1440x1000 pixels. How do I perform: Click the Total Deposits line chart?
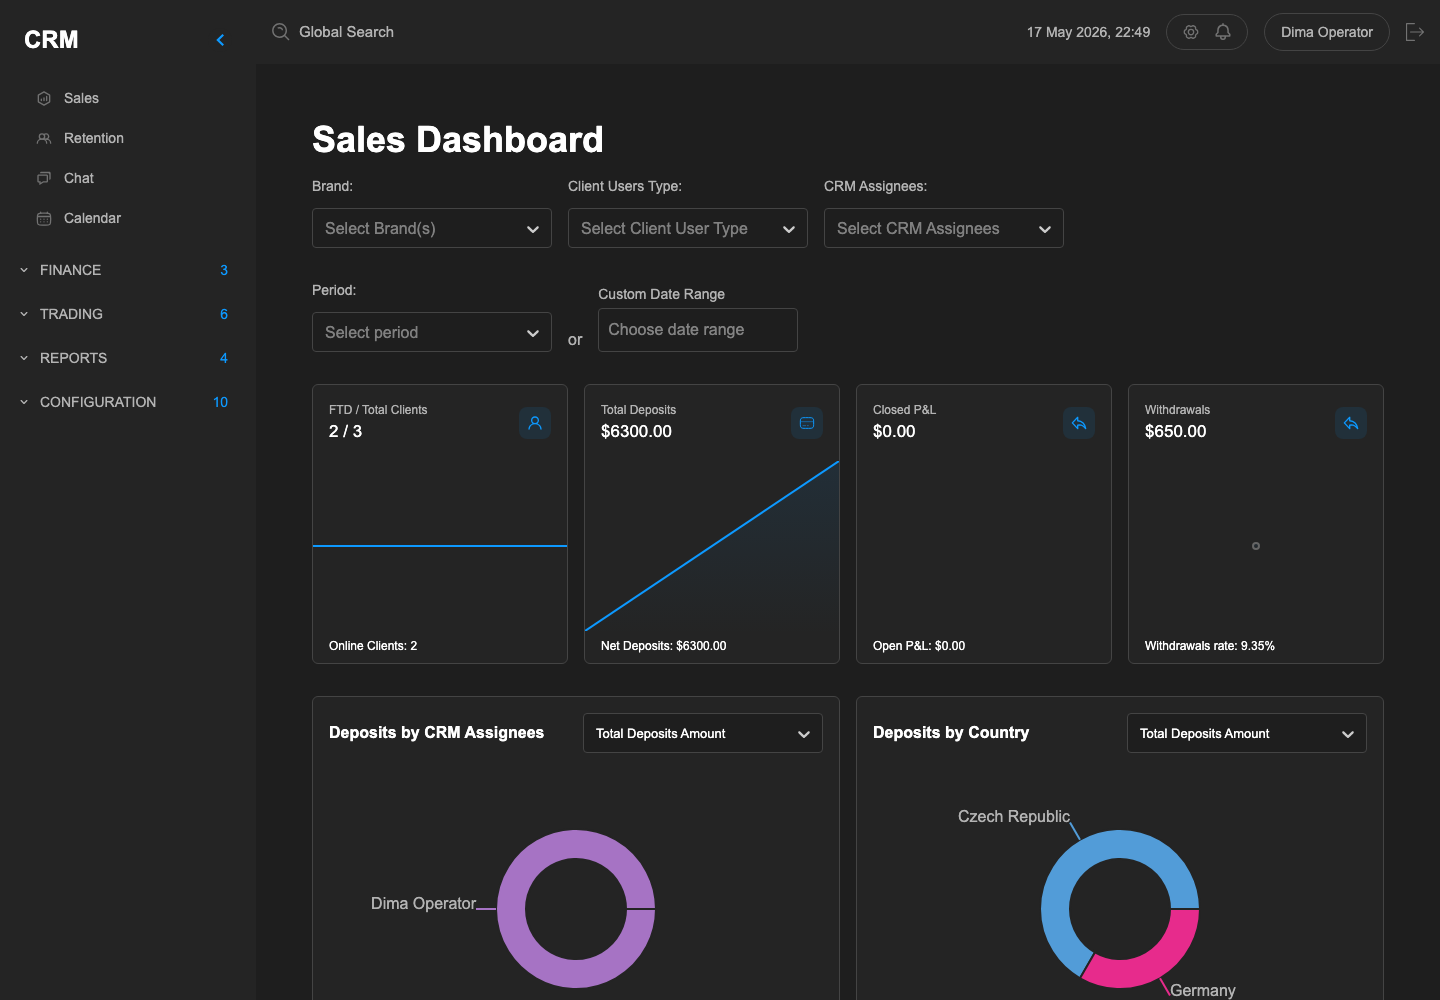pyautogui.click(x=712, y=546)
